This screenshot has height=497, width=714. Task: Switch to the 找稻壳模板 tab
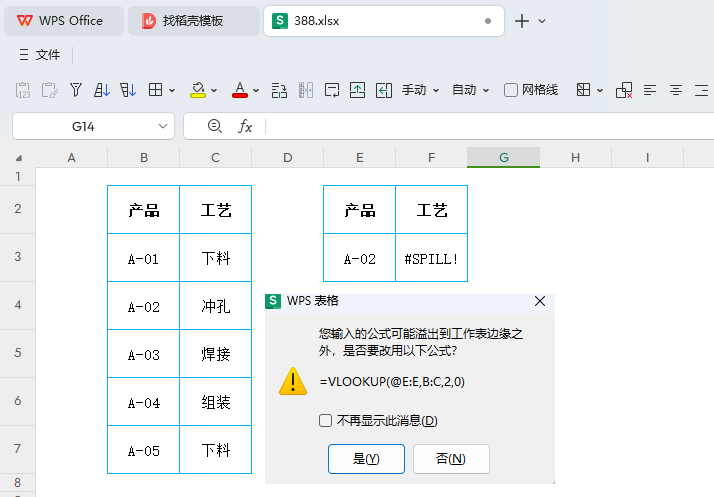coord(194,21)
